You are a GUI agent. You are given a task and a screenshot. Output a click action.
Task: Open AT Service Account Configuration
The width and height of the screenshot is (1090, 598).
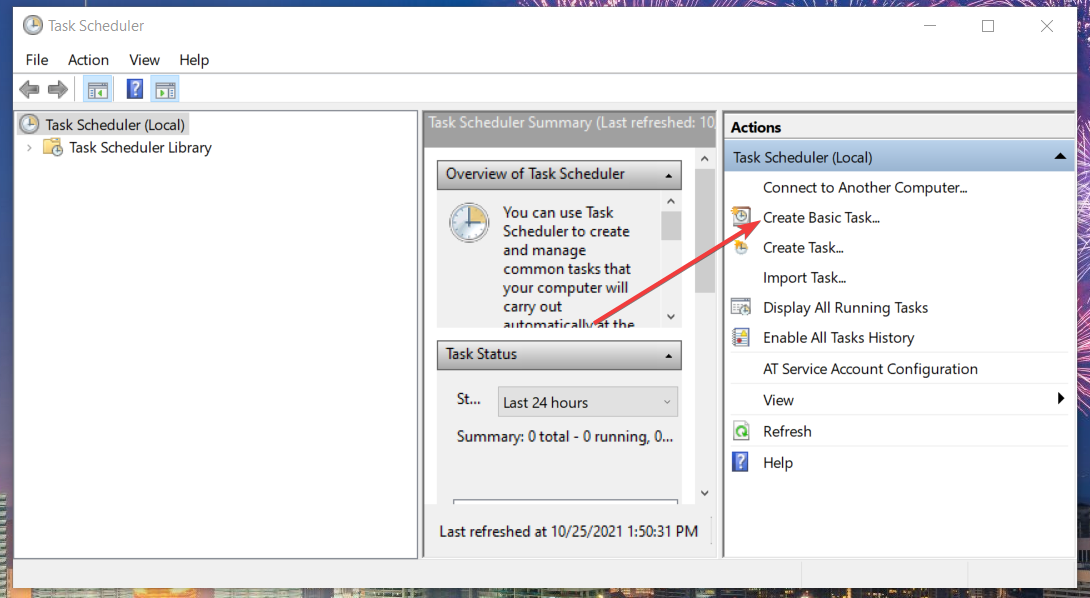[870, 368]
